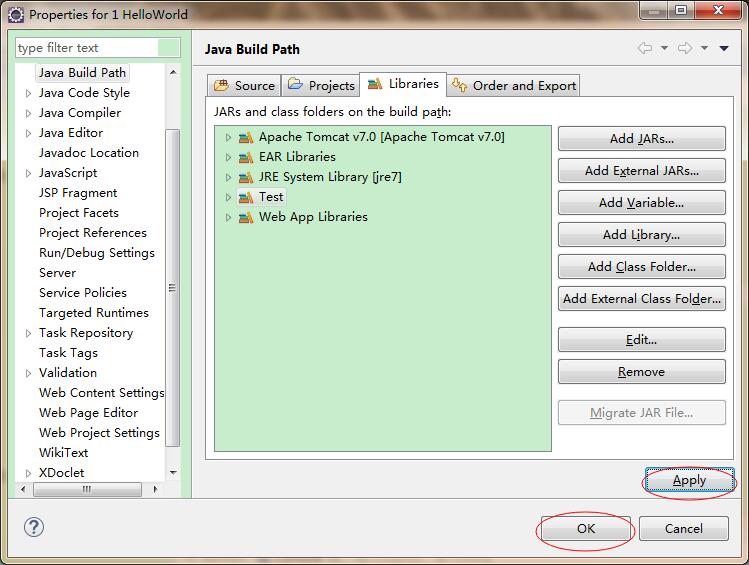
Task: Click the Web App Libraries icon
Action: pyautogui.click(x=246, y=218)
